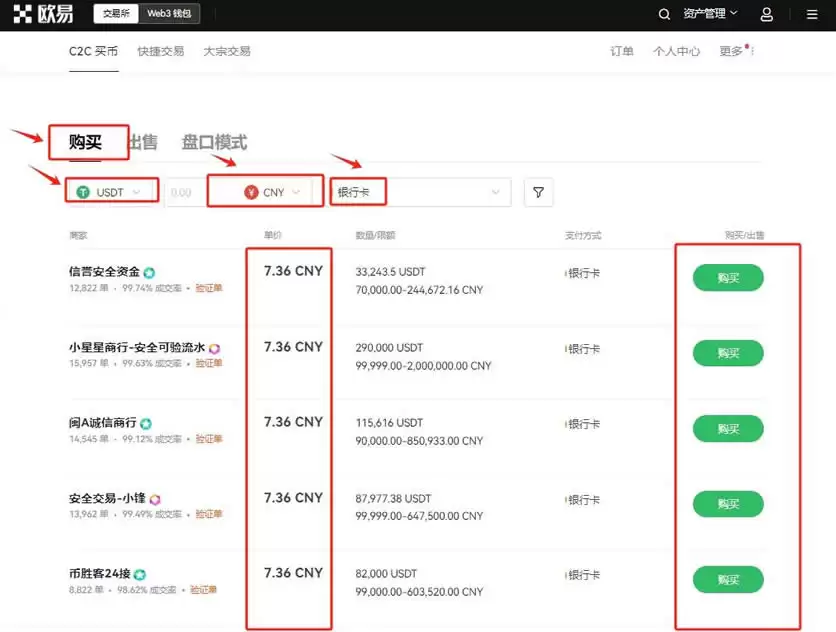
Task: Select the 出售 tab
Action: point(144,142)
